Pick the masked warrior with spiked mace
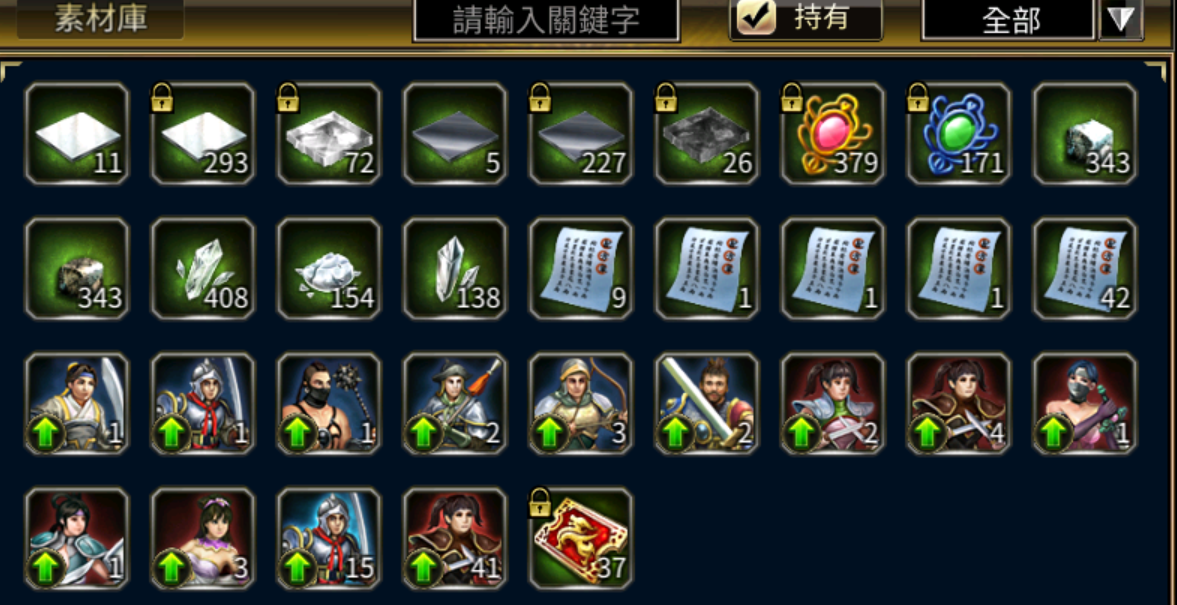The image size is (1177, 605). [329, 404]
